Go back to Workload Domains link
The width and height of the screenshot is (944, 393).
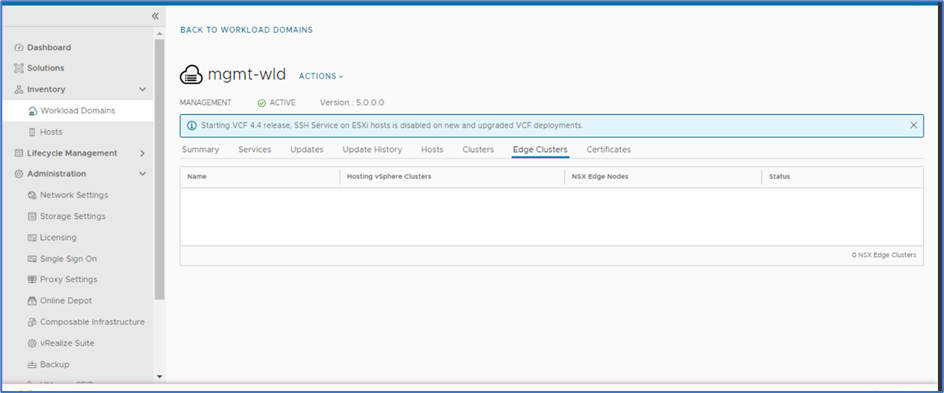(x=246, y=29)
